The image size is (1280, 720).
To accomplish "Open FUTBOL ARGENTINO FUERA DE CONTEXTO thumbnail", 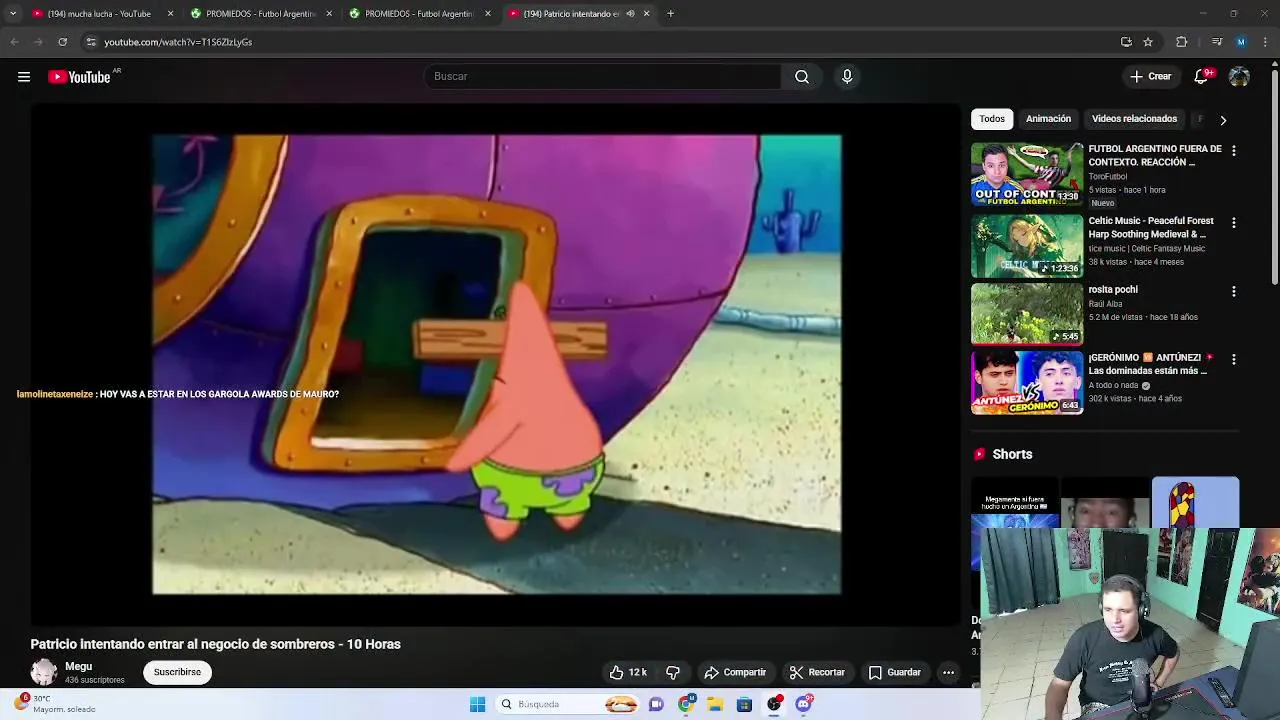I will click(x=1027, y=174).
